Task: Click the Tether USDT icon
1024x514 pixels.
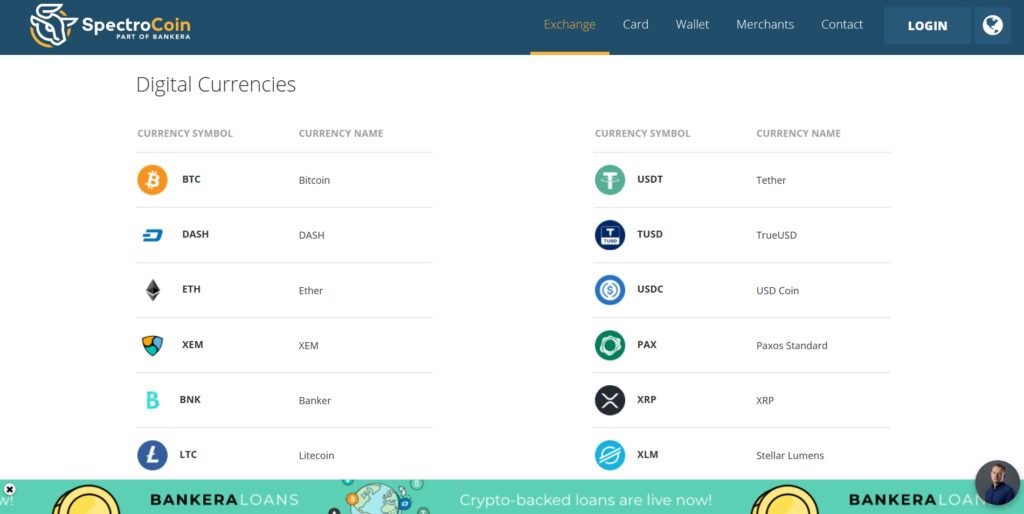Action: (x=610, y=180)
